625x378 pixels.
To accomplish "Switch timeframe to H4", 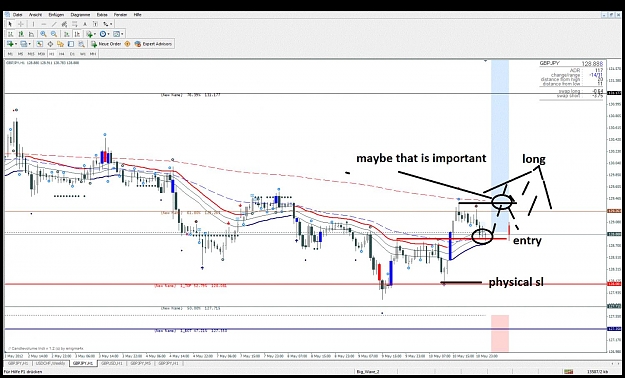I will 61,53.
